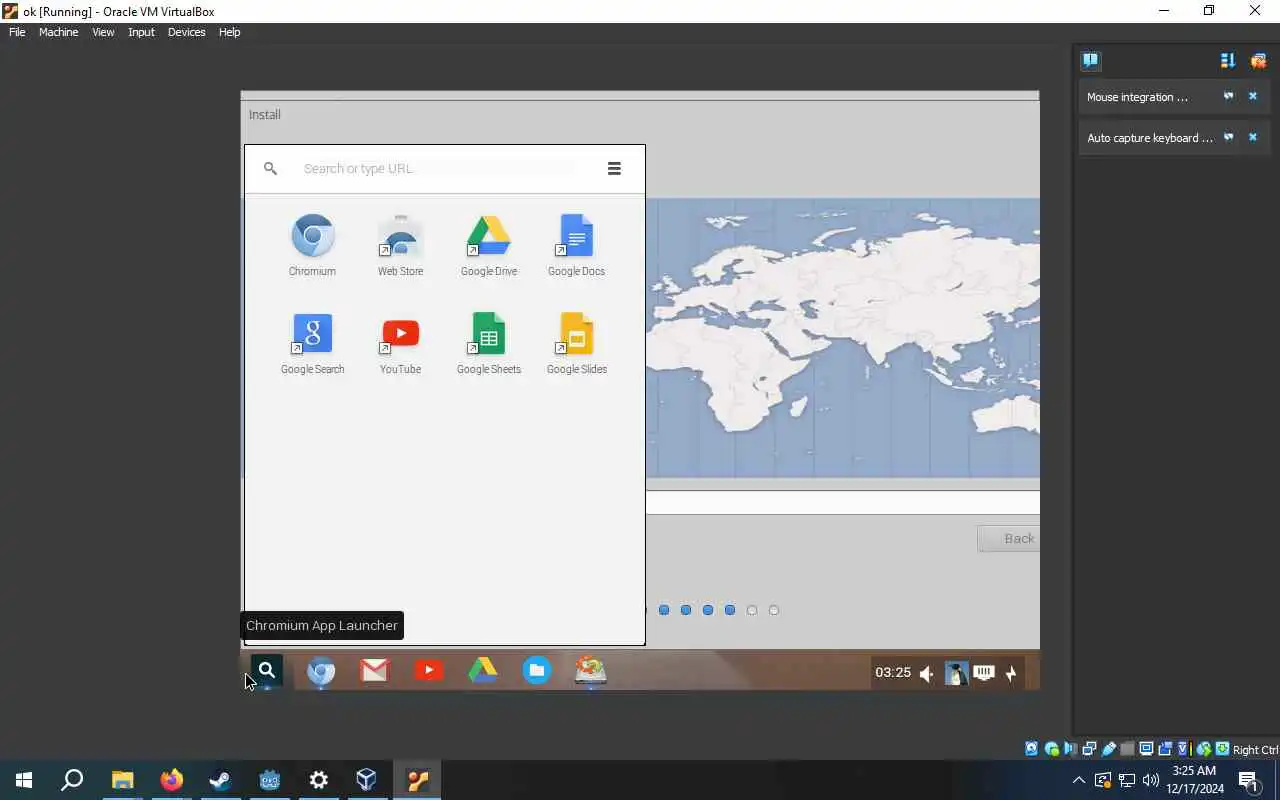
Task: Launch YouTube from the launcher grid
Action: pos(400,343)
